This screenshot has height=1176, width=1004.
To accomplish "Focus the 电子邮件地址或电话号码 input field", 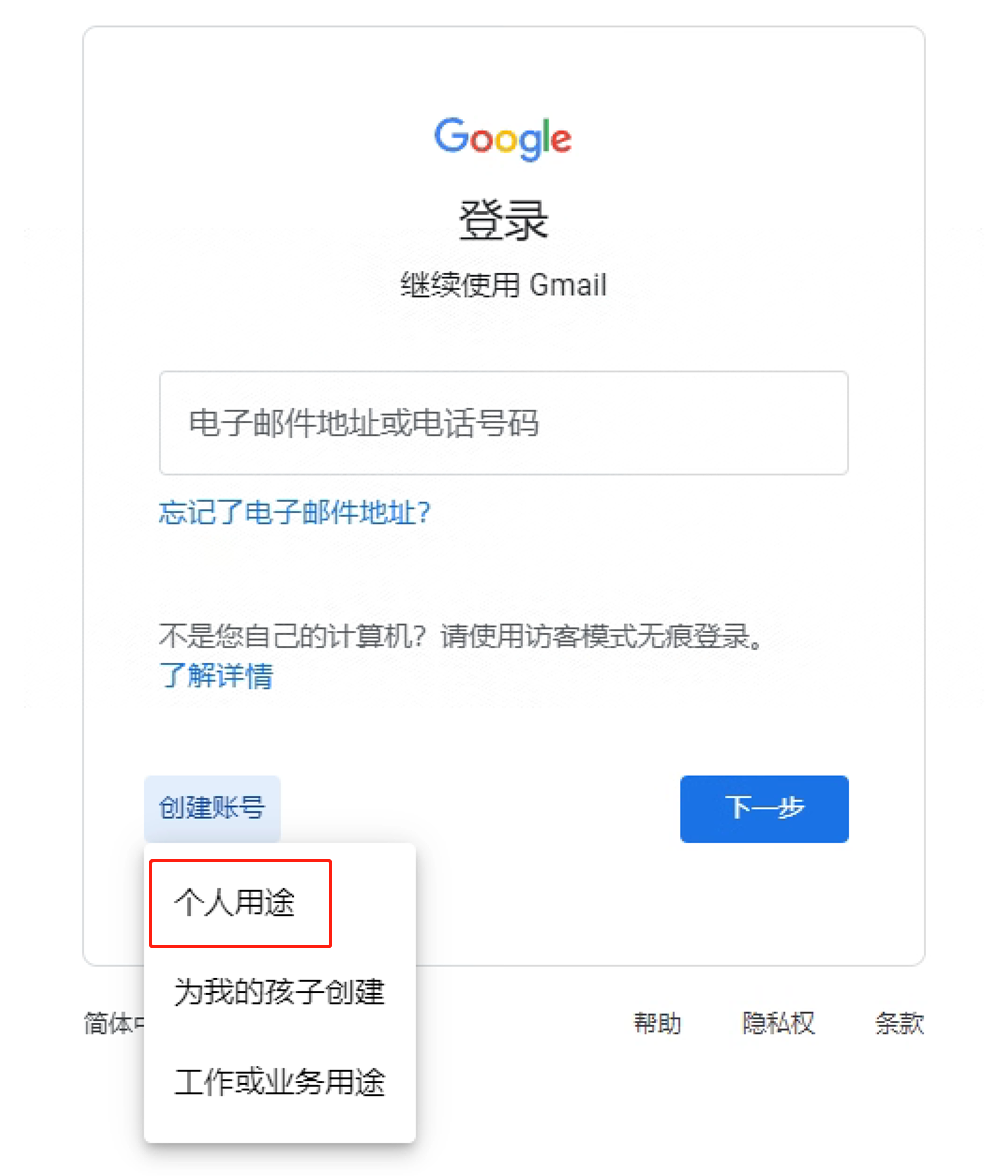I will [503, 422].
